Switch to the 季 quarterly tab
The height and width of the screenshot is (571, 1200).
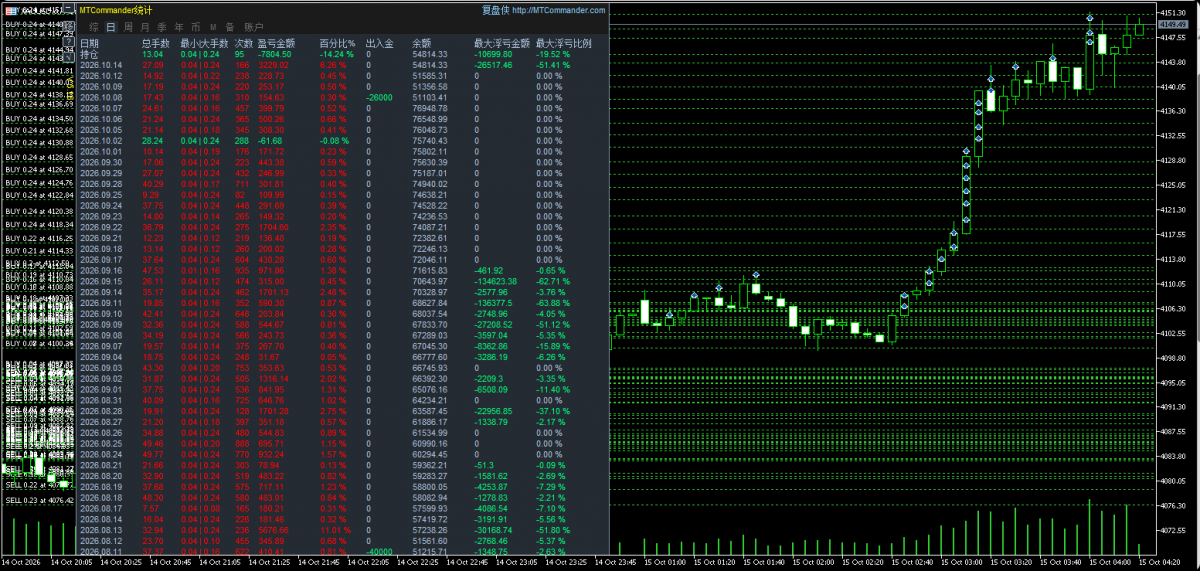coord(162,27)
